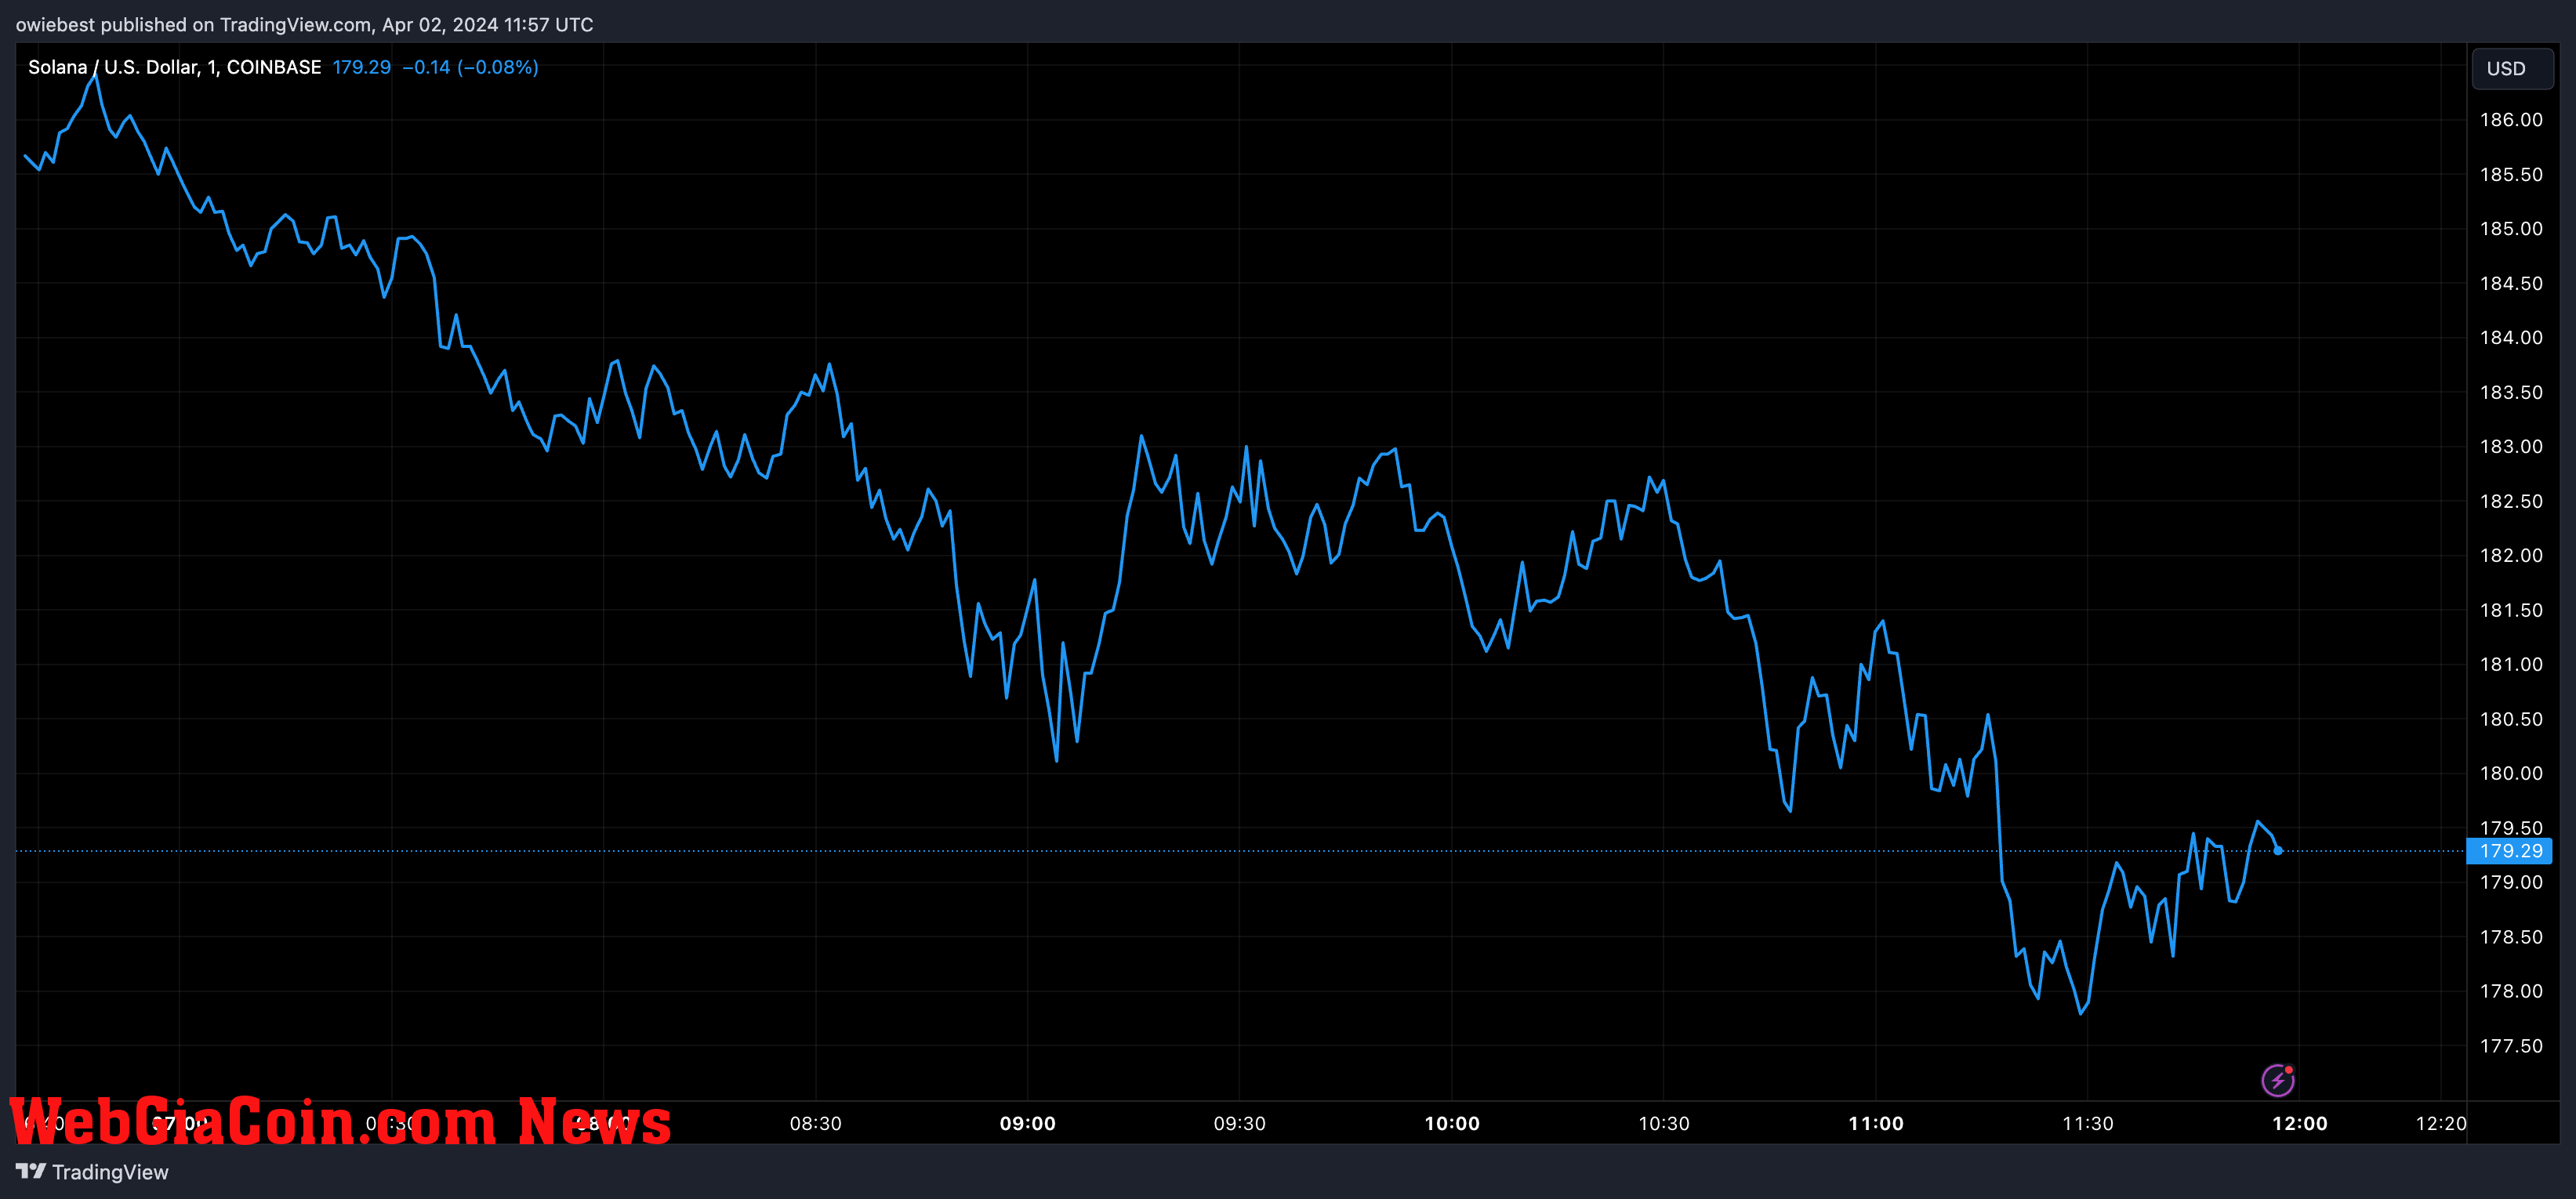The image size is (2576, 1199).
Task: Click the 179.00 price axis label
Action: point(2510,883)
